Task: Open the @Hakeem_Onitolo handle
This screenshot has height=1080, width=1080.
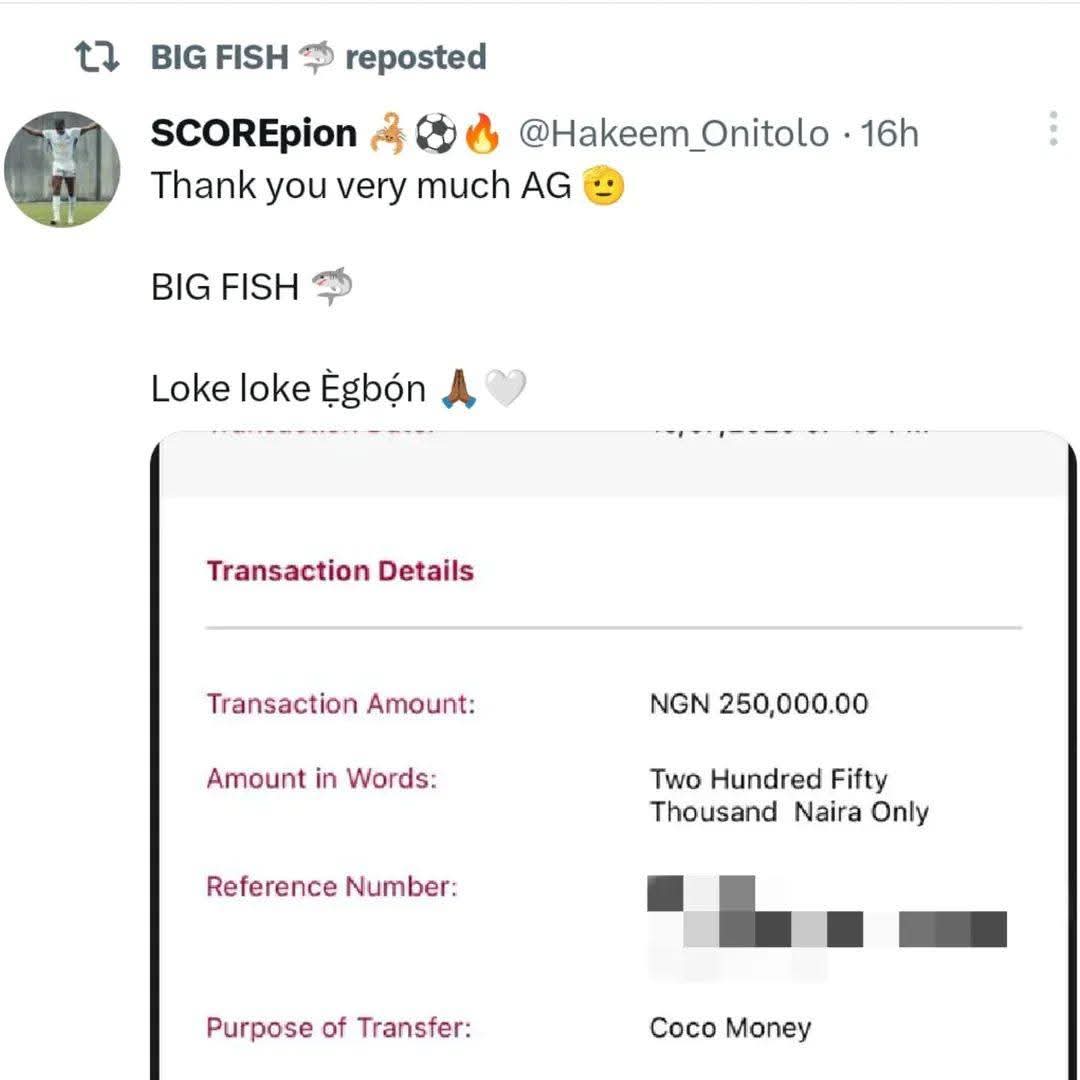Action: tap(672, 134)
